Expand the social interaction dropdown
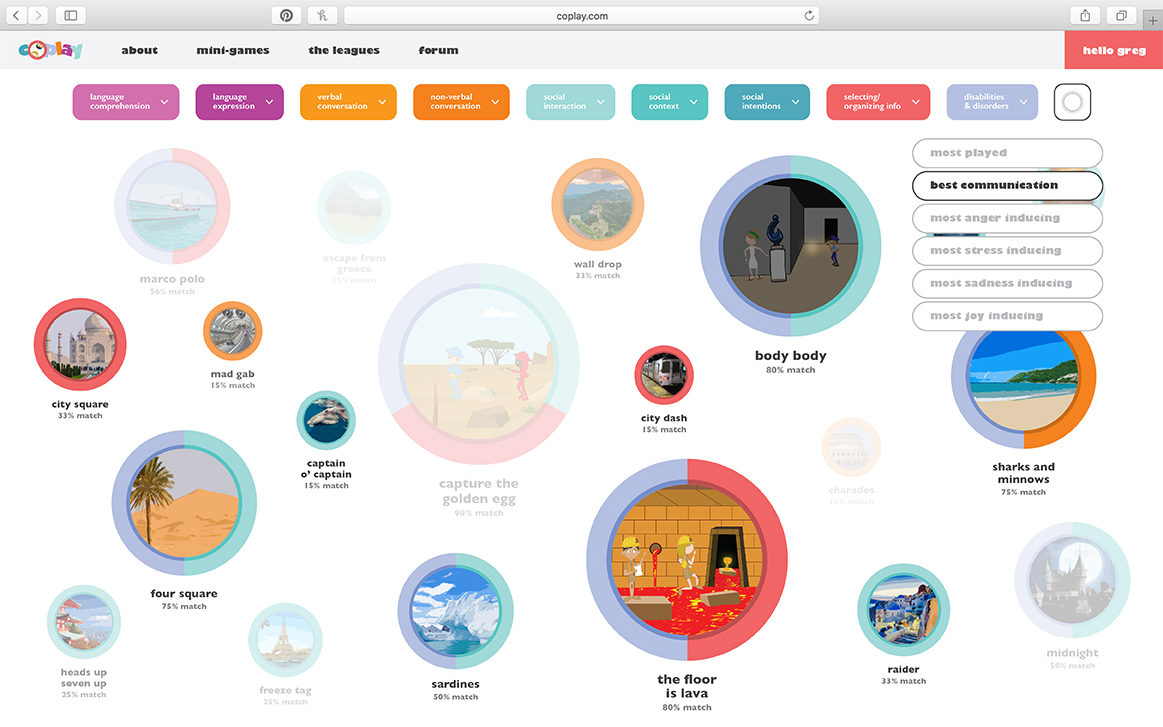This screenshot has height=727, width=1163. point(570,102)
